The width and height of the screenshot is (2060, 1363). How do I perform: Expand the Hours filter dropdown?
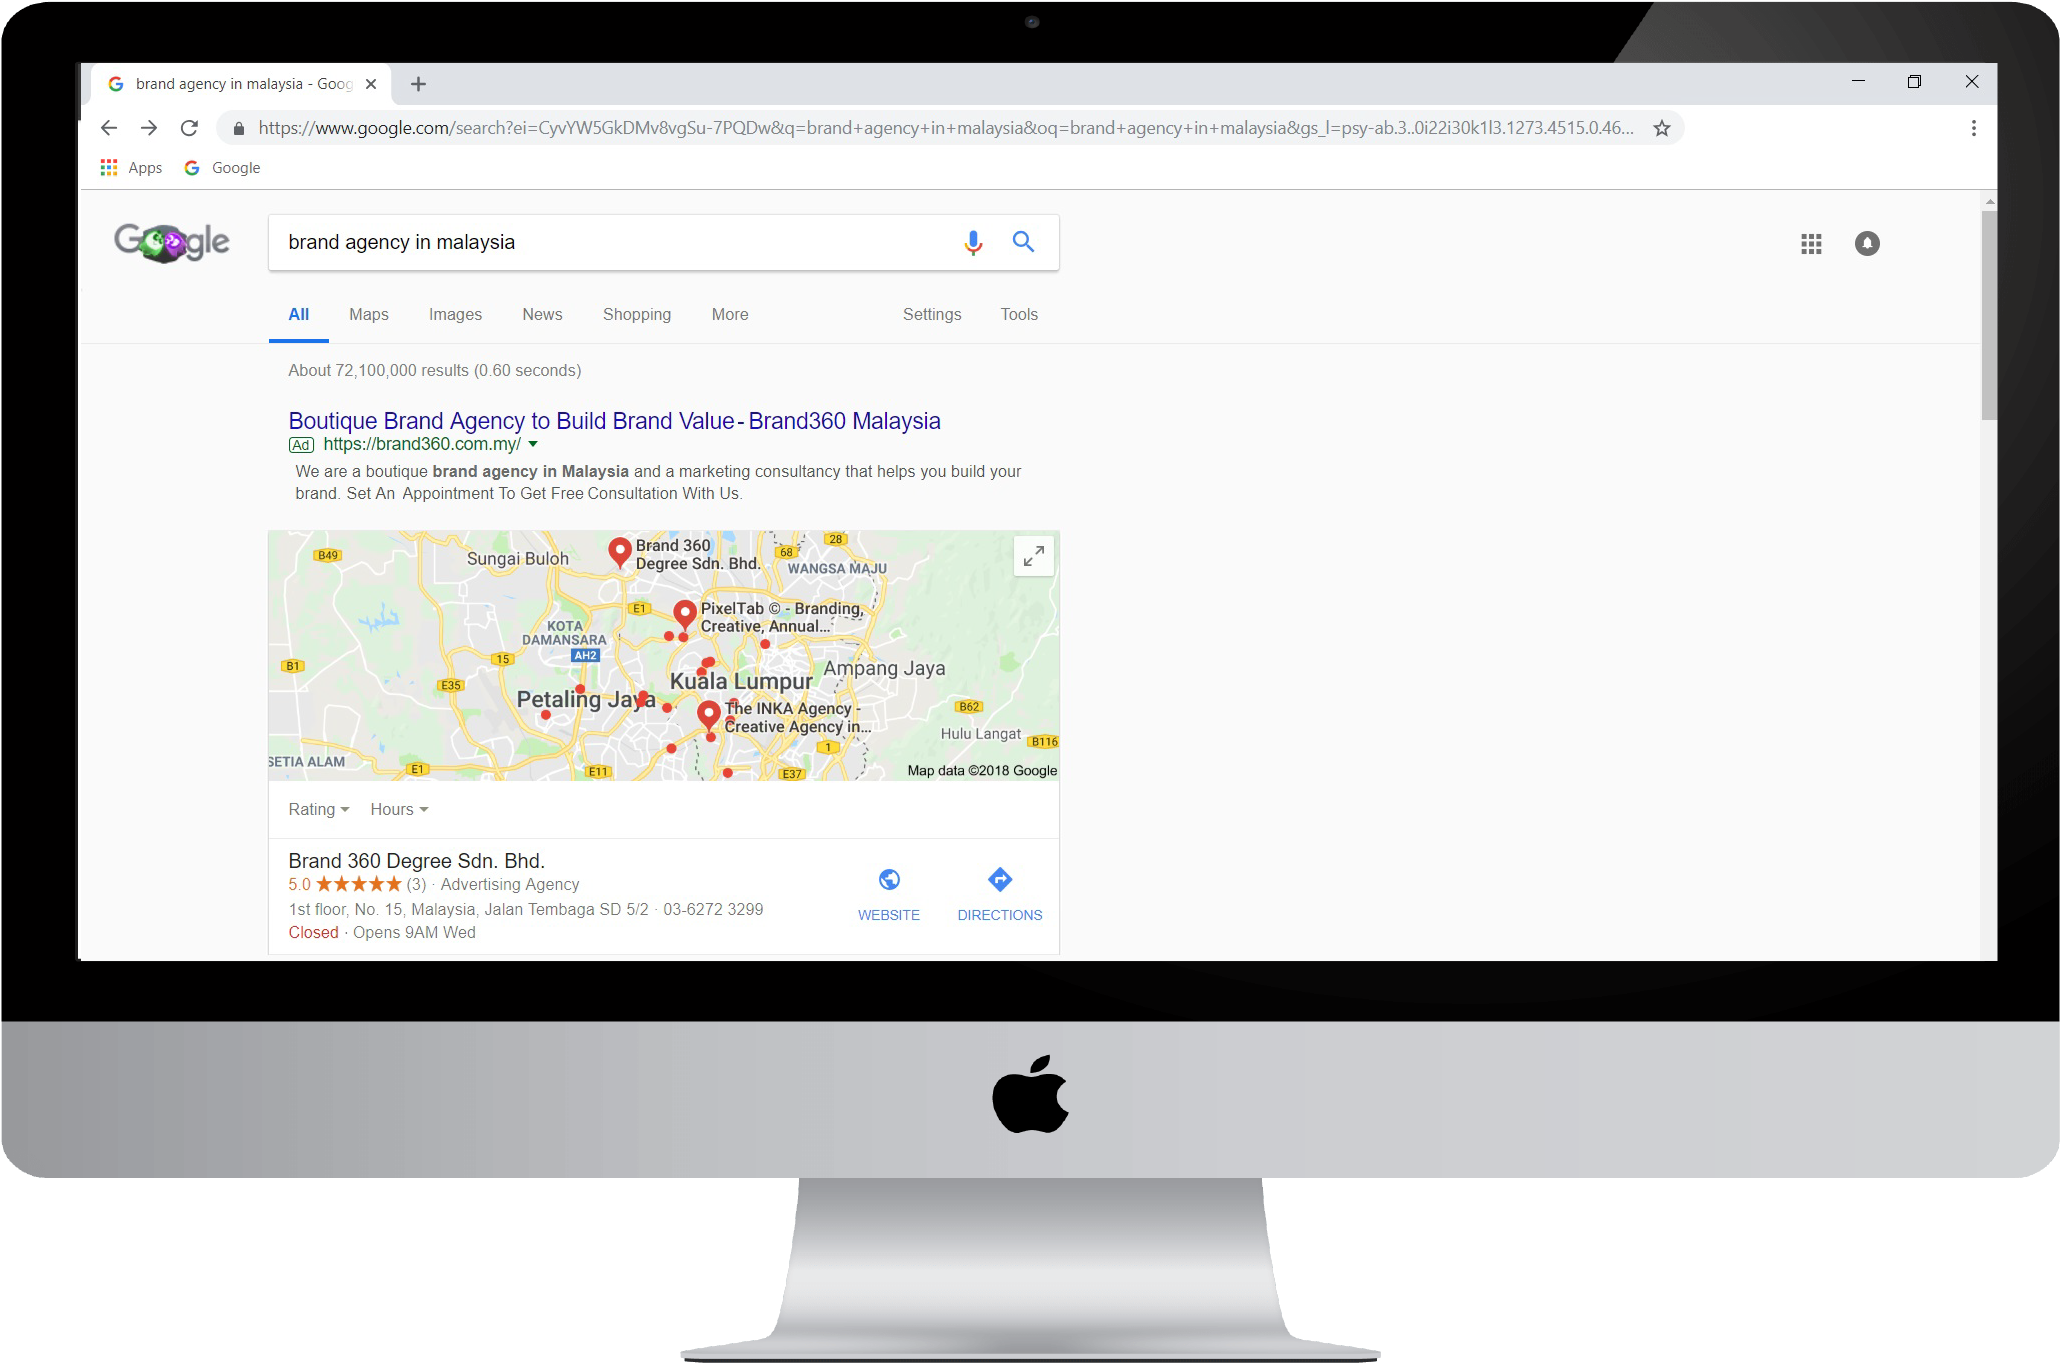click(x=399, y=809)
